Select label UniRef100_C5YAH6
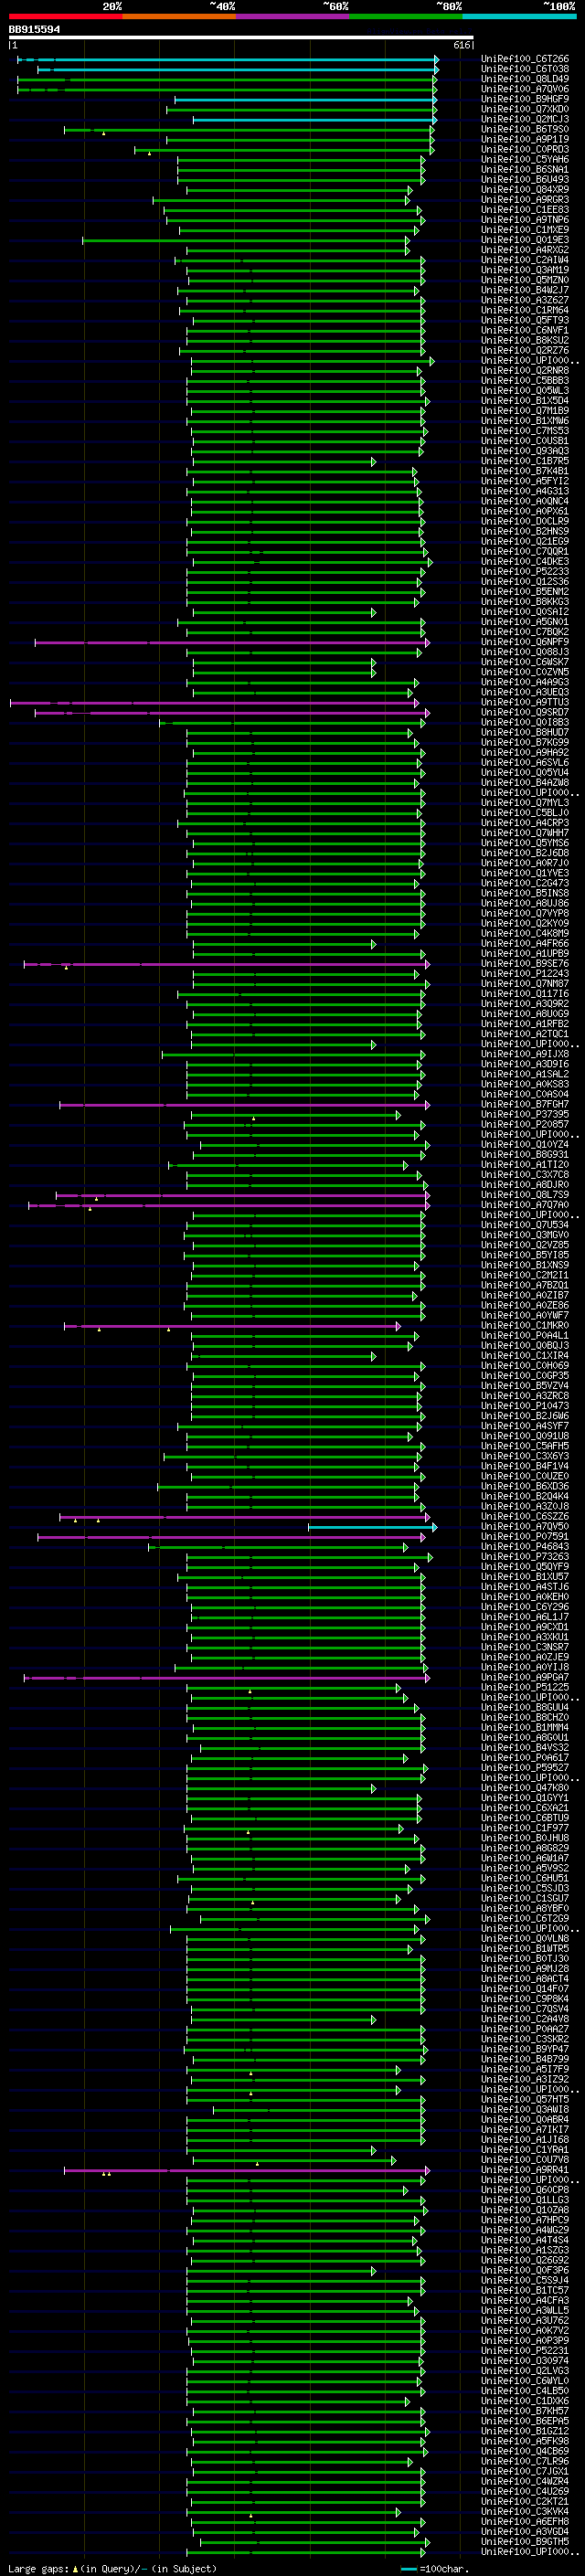The height and width of the screenshot is (2576, 585). pyautogui.click(x=525, y=159)
